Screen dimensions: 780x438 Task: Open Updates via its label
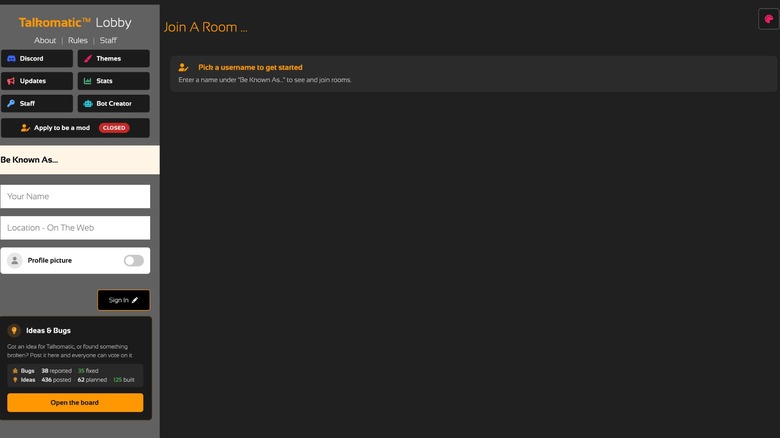(33, 81)
